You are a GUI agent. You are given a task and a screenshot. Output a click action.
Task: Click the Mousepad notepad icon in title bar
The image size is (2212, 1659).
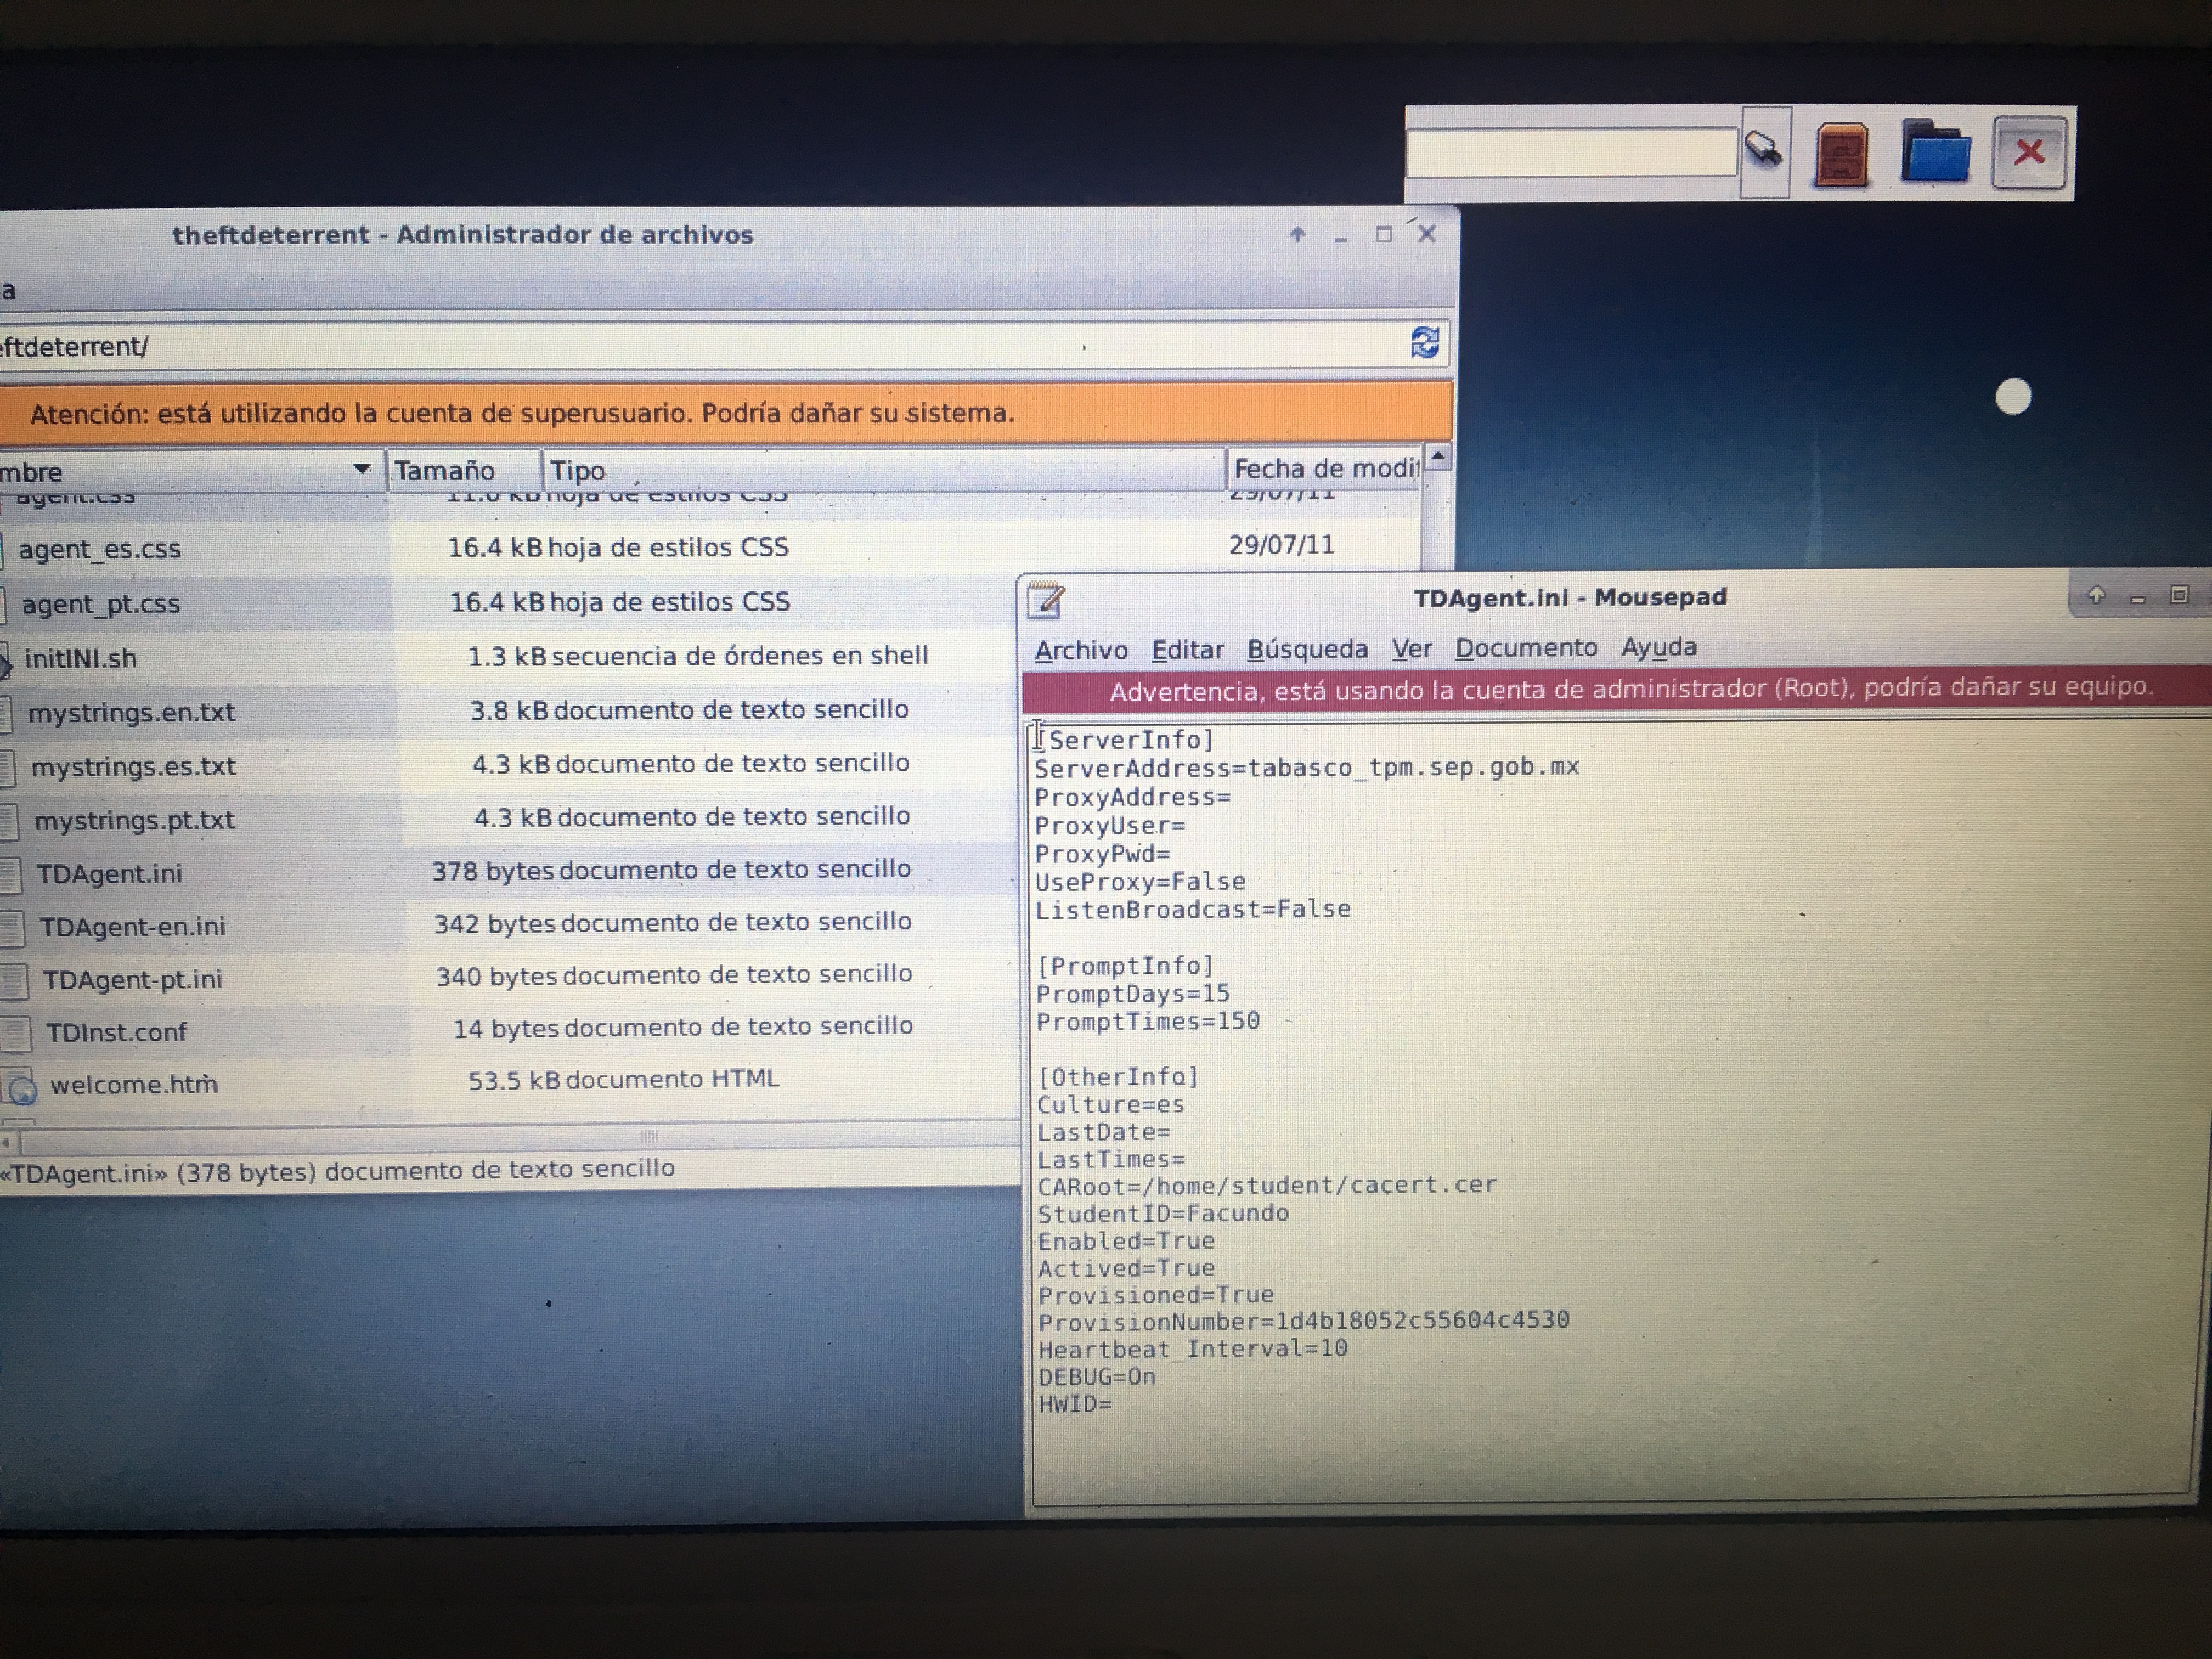click(1046, 600)
